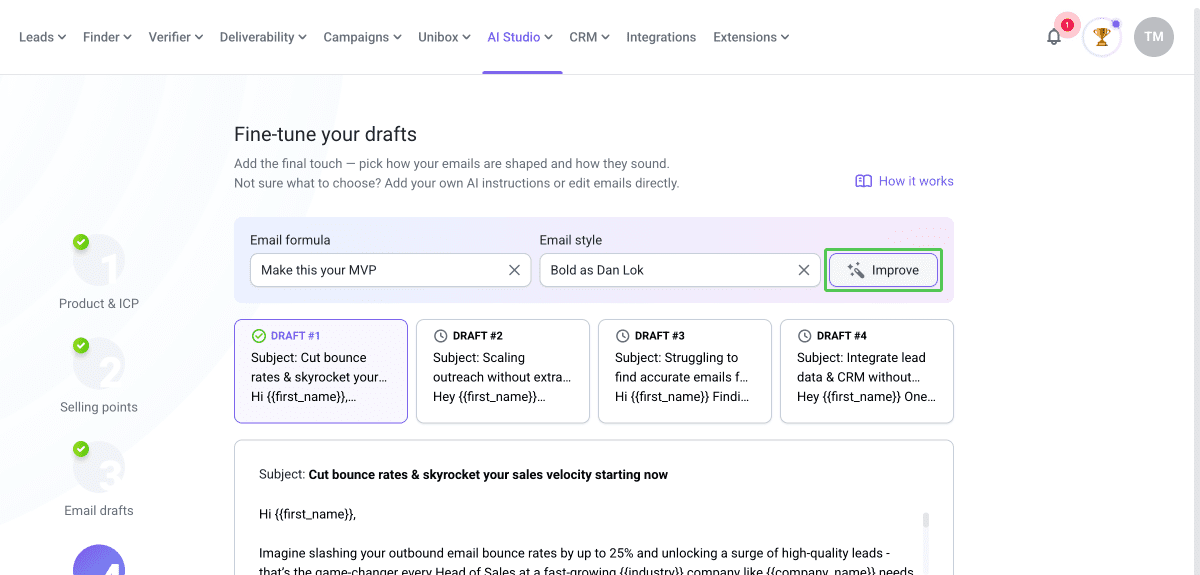Click the Product & ICP step icon
This screenshot has height=575, width=1200.
coord(99,262)
